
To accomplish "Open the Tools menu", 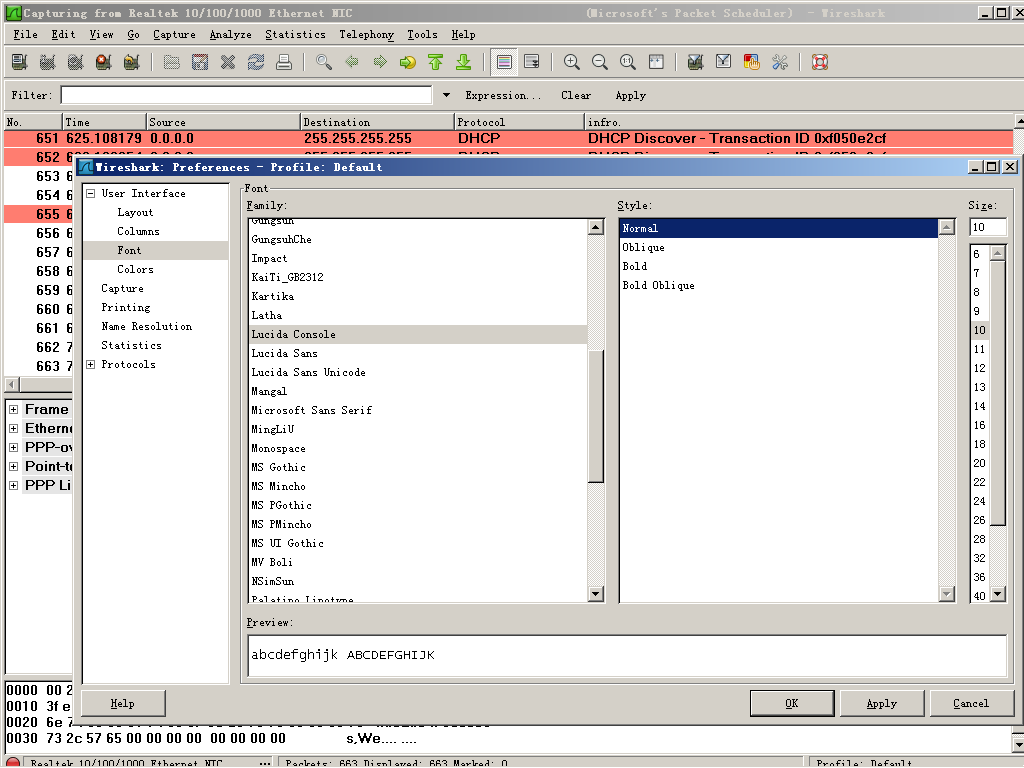I will point(423,35).
